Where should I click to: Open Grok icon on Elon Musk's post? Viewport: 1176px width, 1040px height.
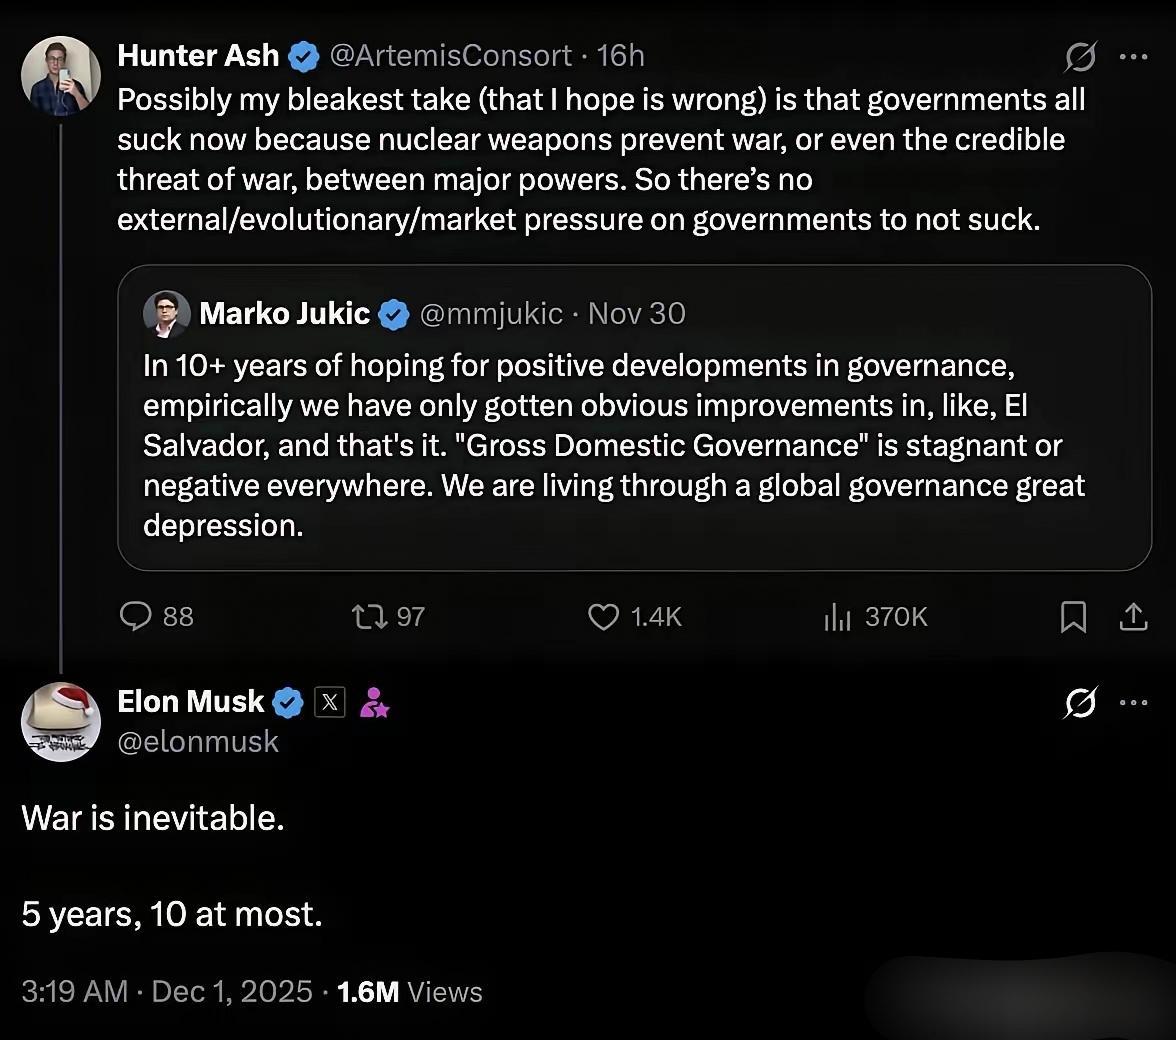click(x=1080, y=703)
